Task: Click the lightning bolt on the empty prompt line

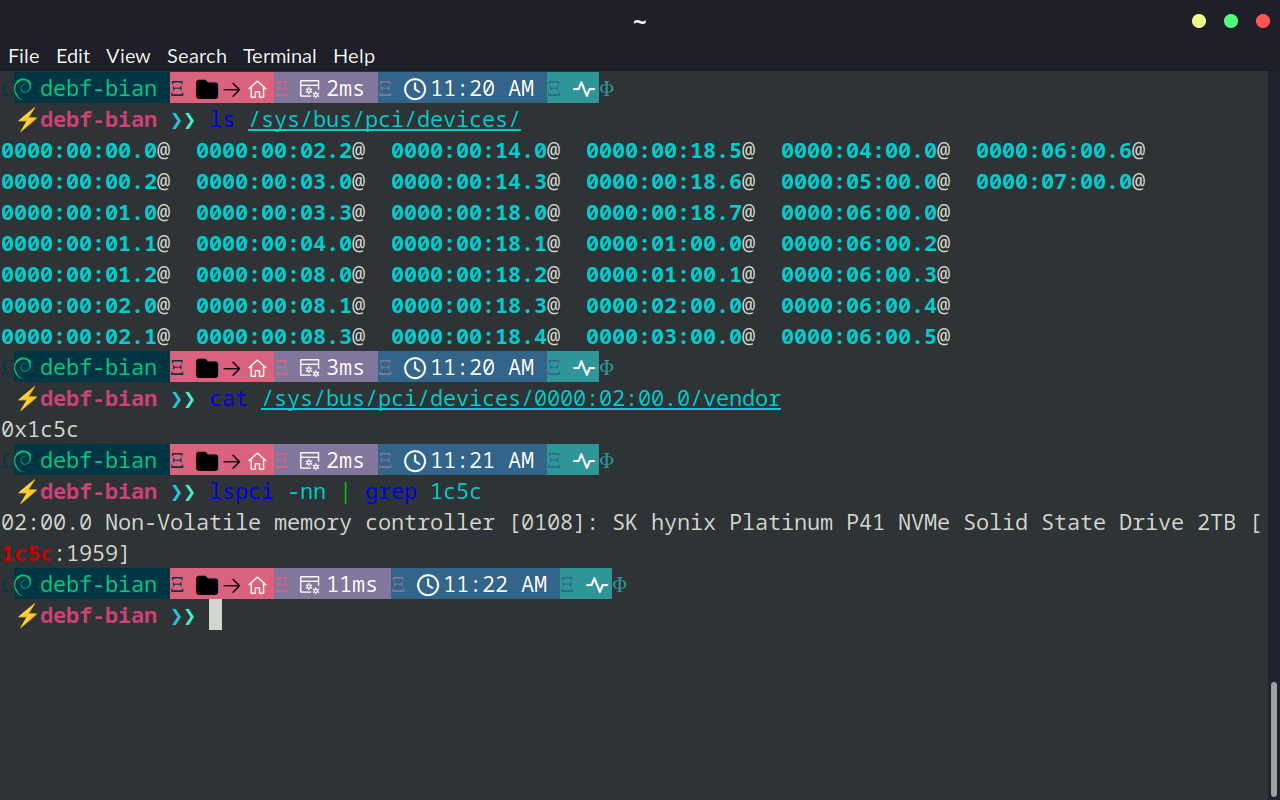Action: [x=27, y=616]
